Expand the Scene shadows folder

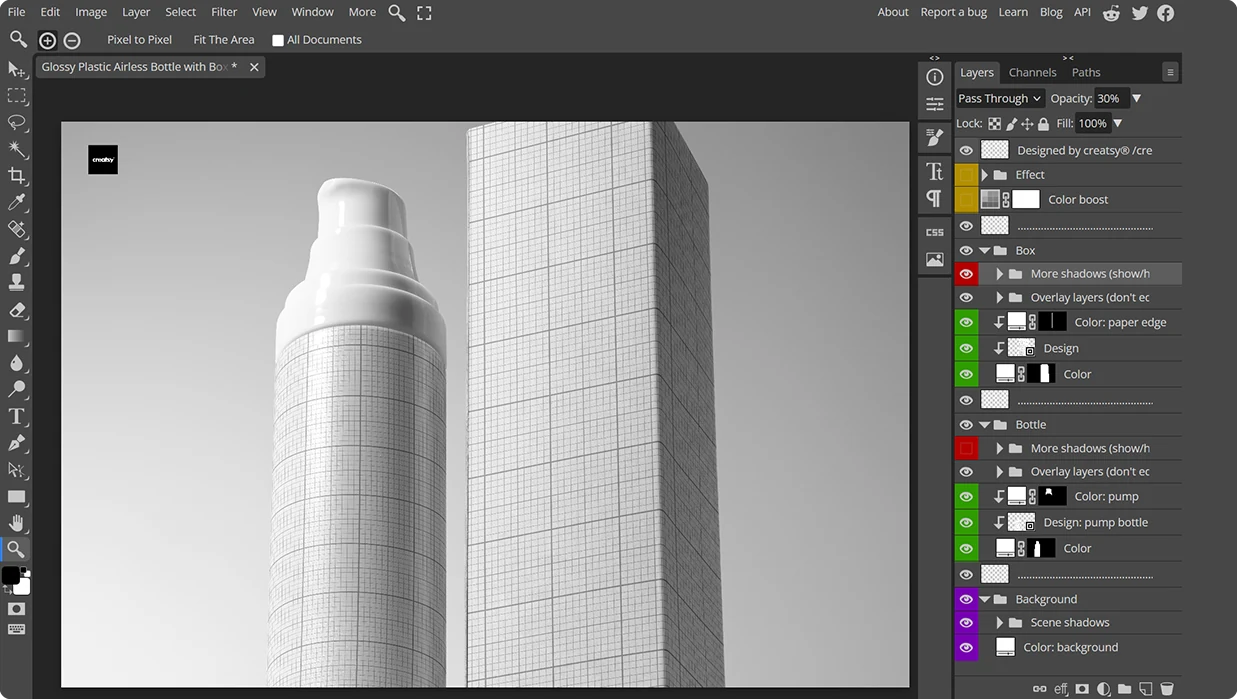[999, 623]
